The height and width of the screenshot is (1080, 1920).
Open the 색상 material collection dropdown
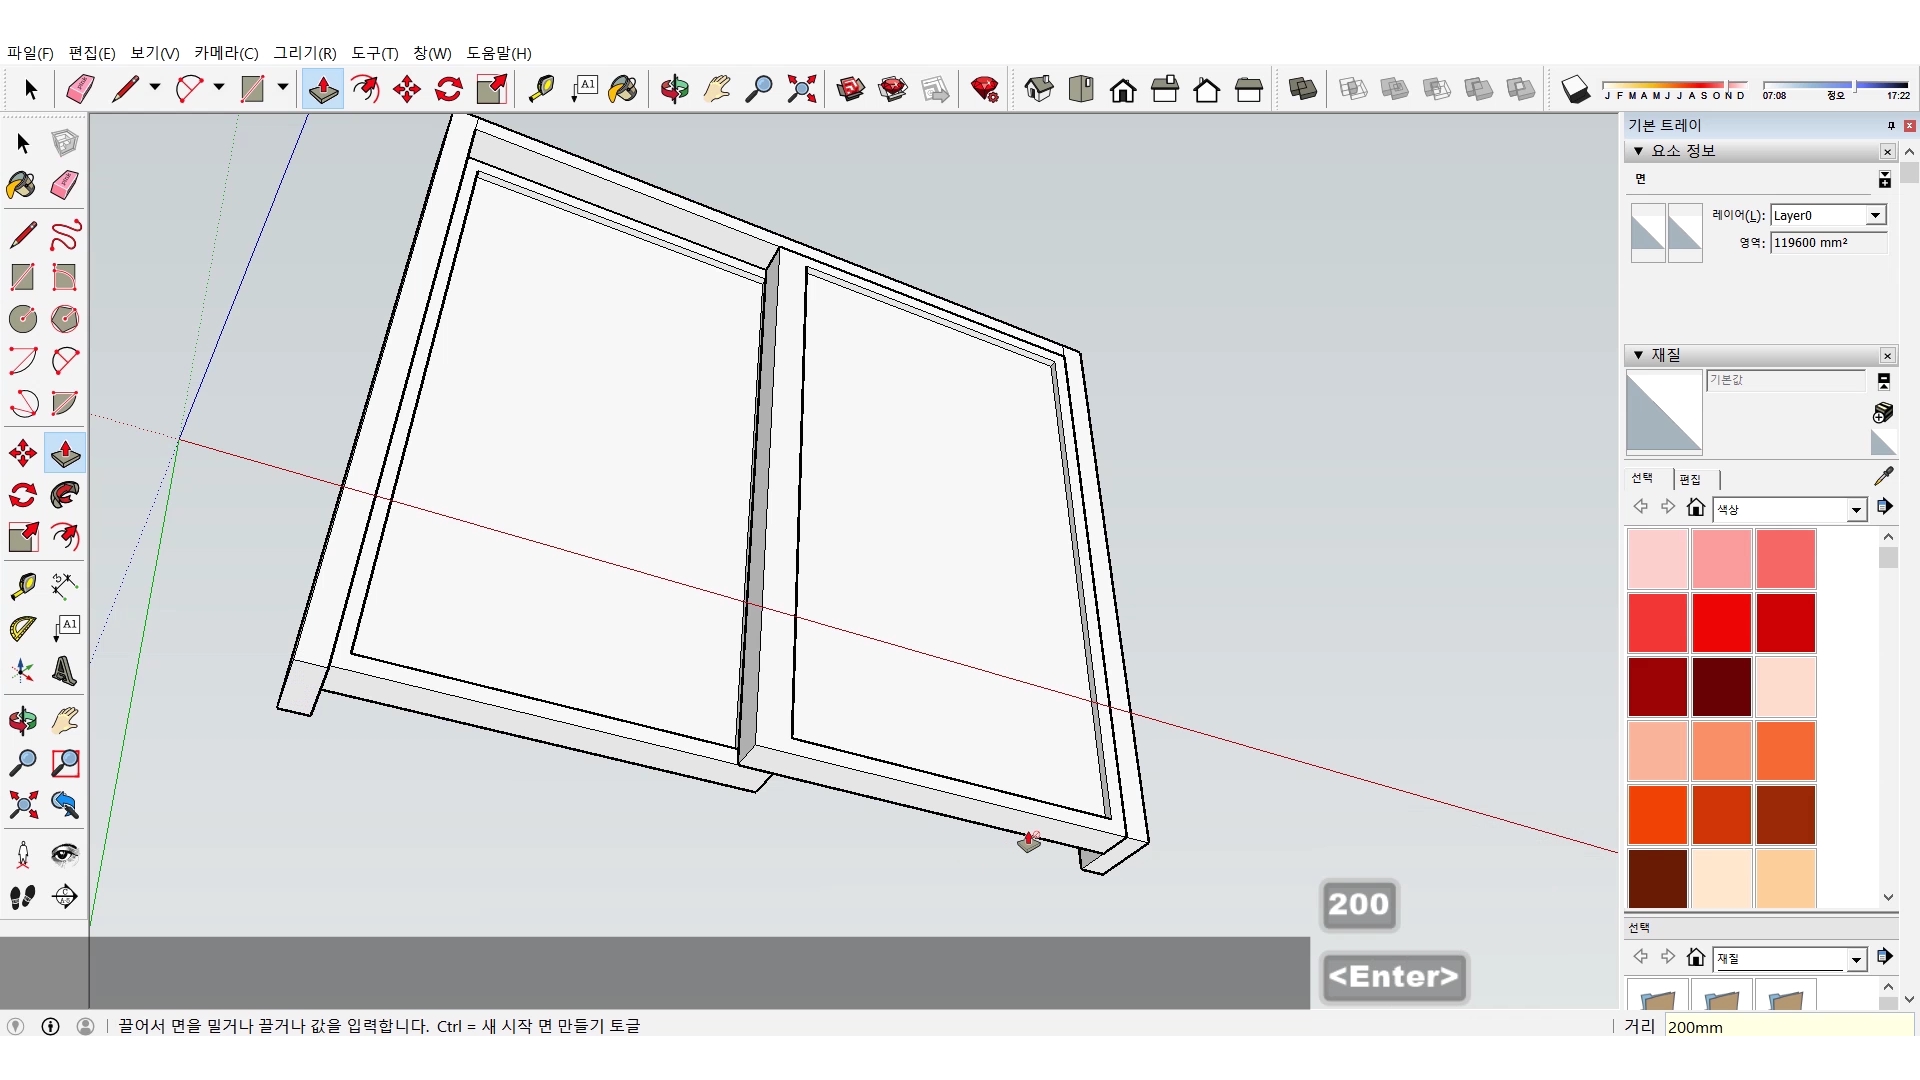tap(1856, 510)
